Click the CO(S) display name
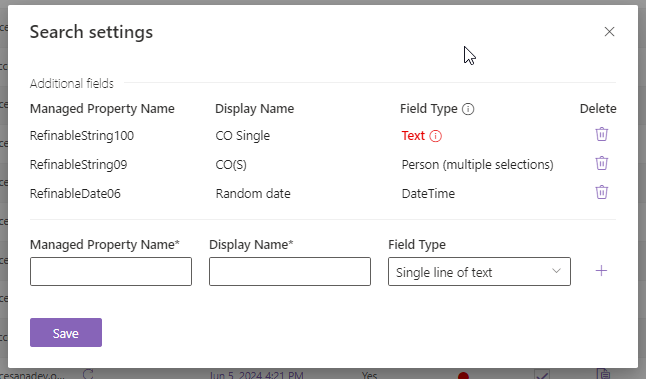 click(x=231, y=164)
